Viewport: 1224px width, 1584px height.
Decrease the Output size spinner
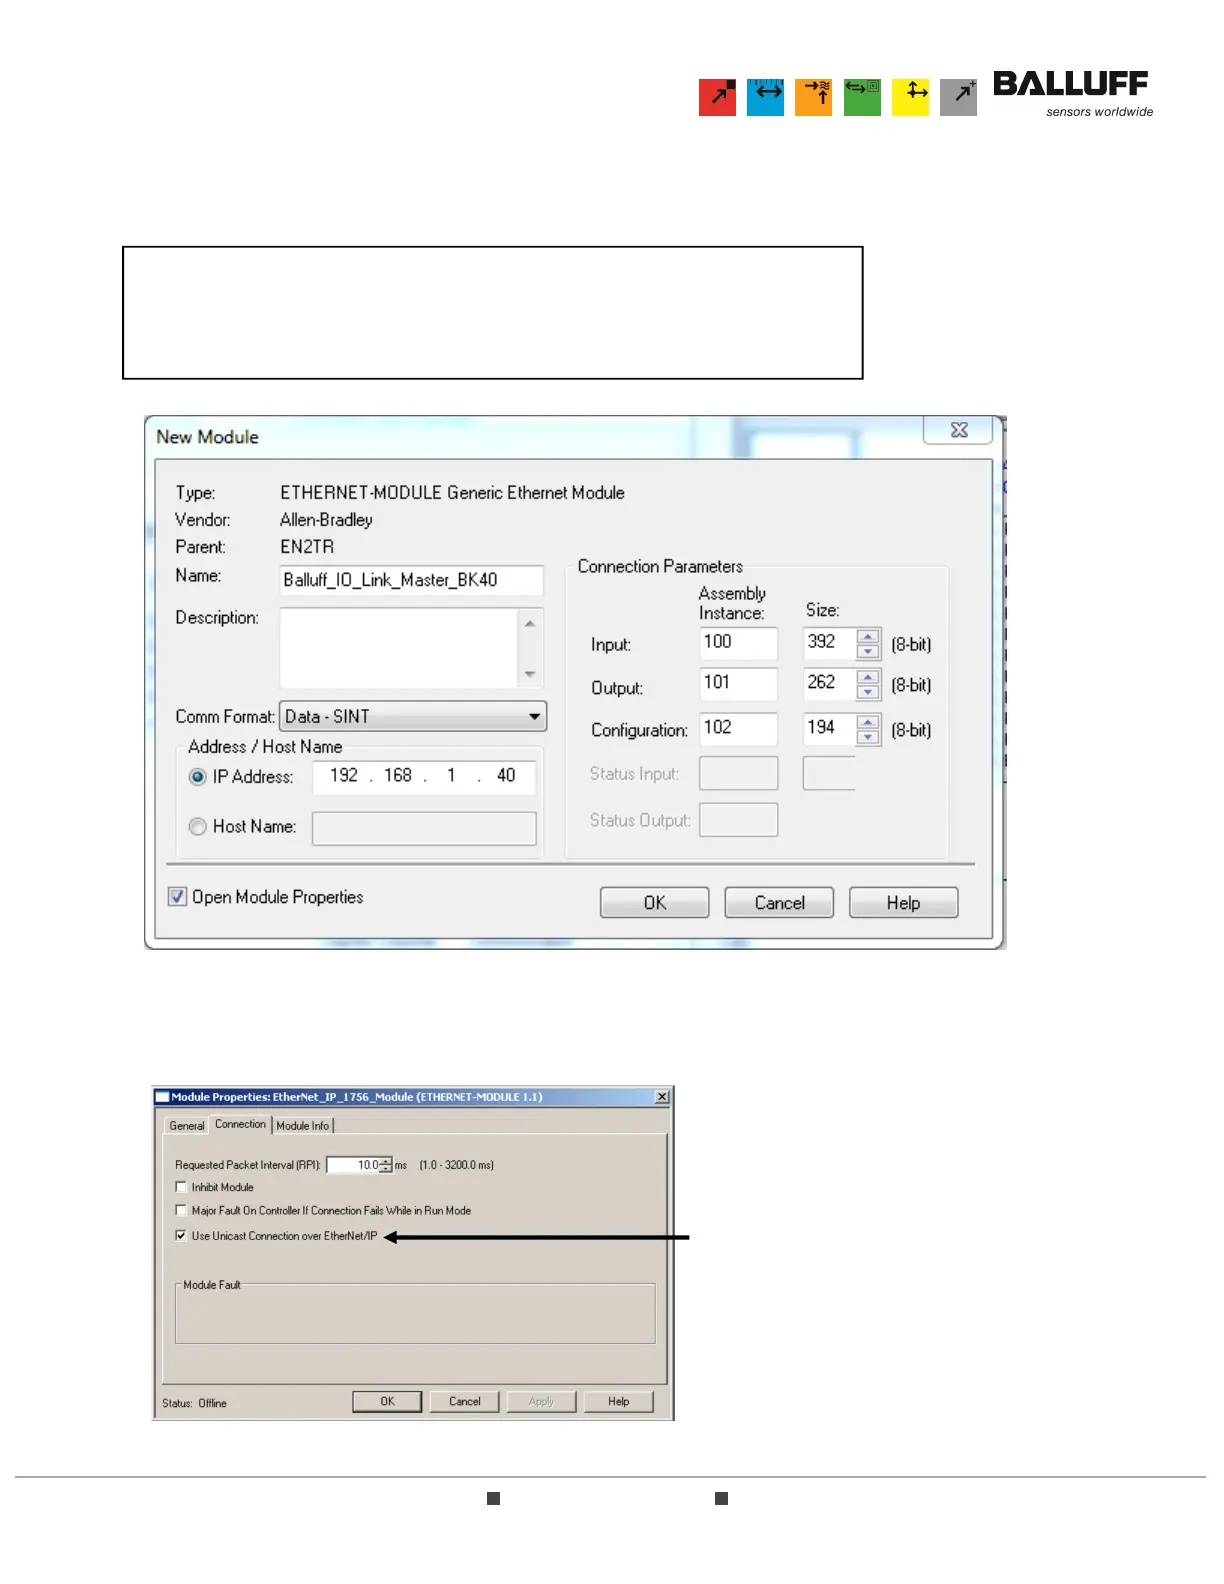click(x=868, y=692)
